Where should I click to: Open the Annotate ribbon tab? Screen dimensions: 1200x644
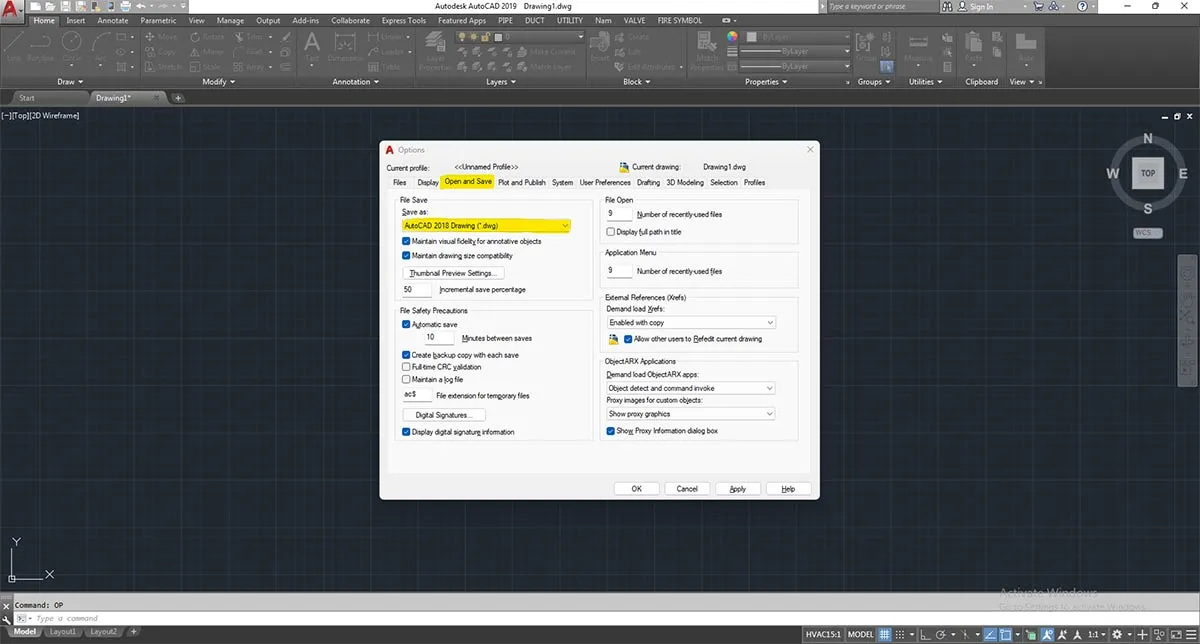click(112, 19)
